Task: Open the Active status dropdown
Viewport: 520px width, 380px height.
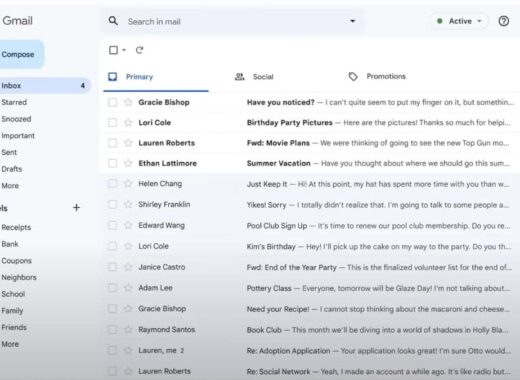Action: (479, 21)
